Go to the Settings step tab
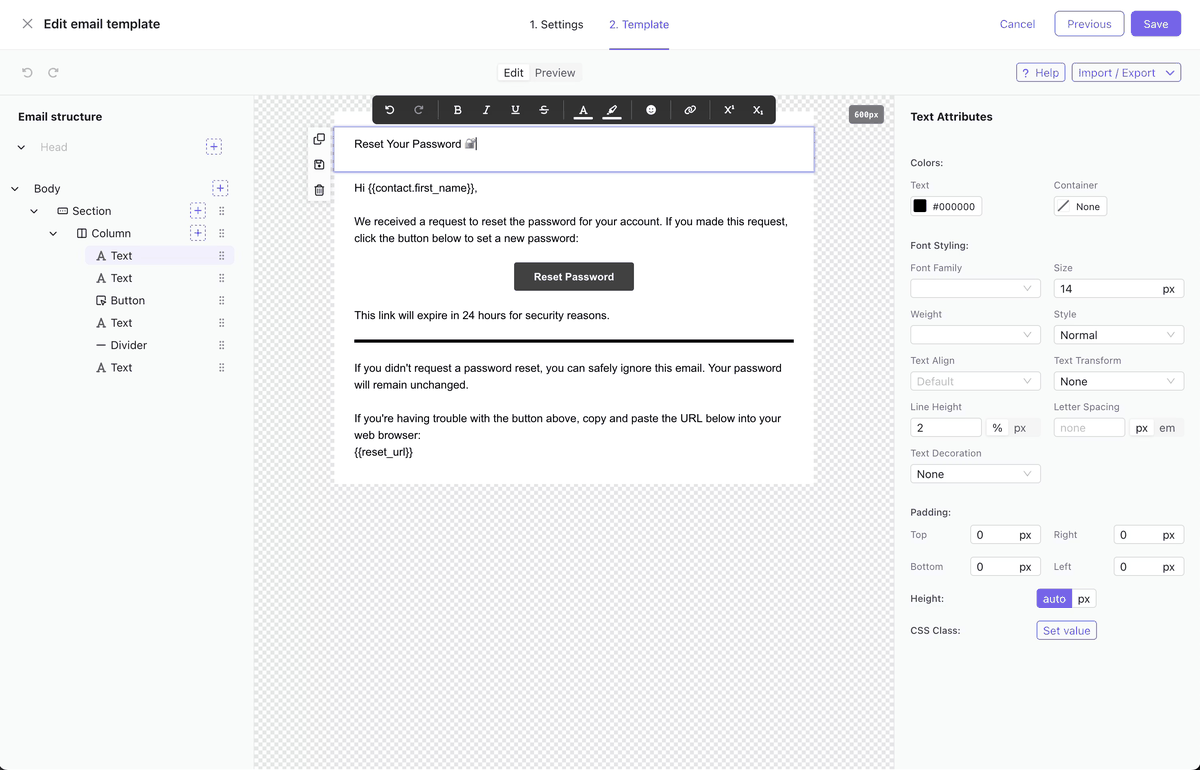The width and height of the screenshot is (1200, 770). [x=556, y=24]
